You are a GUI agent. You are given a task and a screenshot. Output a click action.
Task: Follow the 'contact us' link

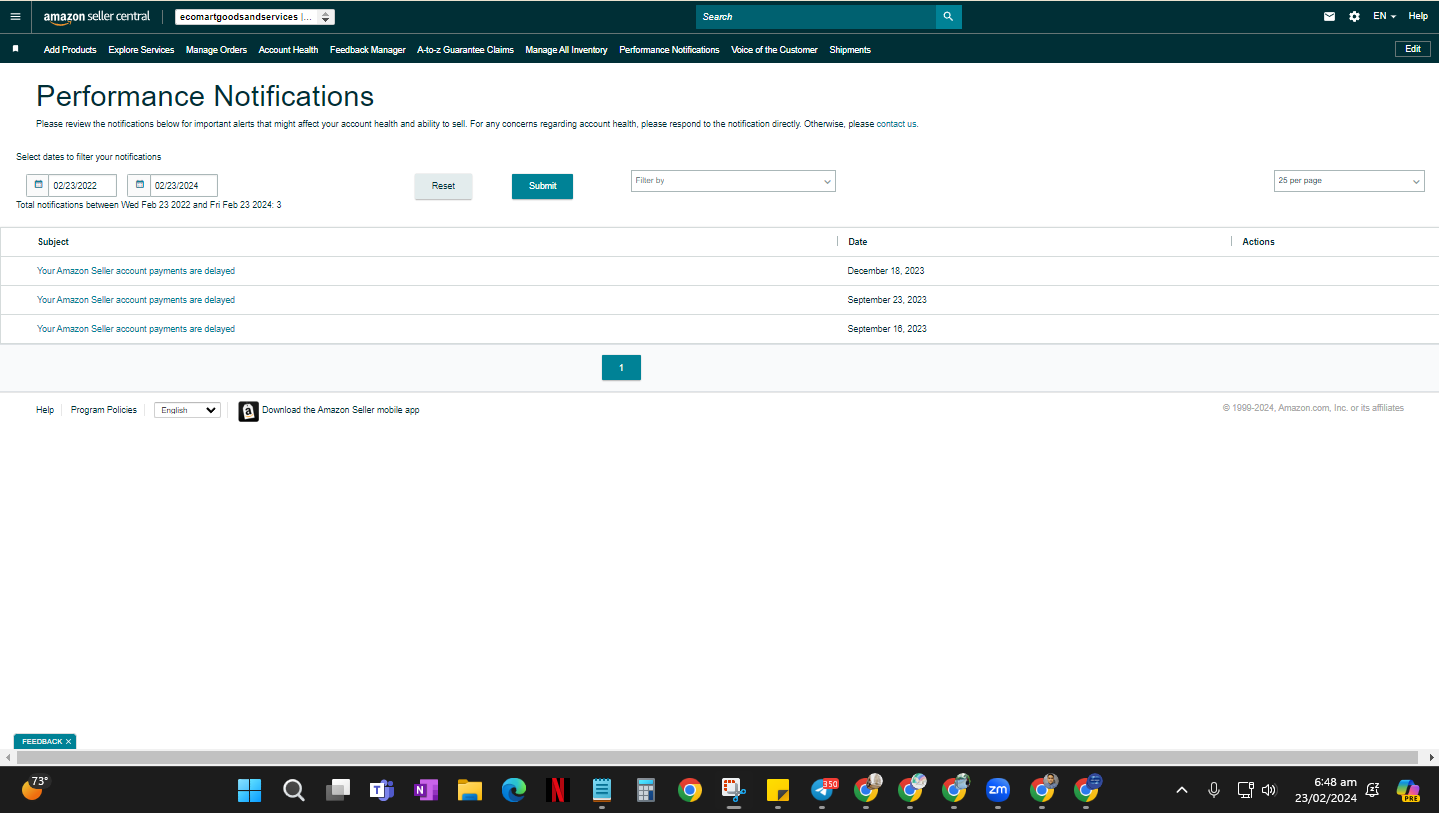pos(896,125)
